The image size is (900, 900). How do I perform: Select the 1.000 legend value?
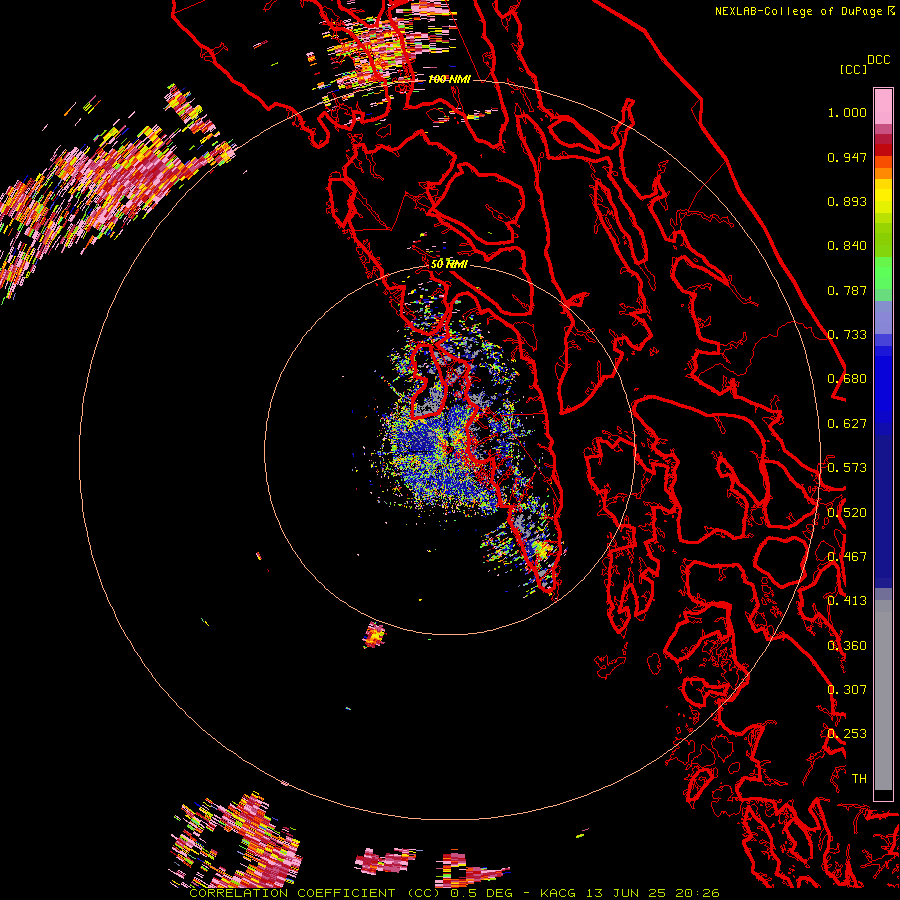(x=847, y=112)
